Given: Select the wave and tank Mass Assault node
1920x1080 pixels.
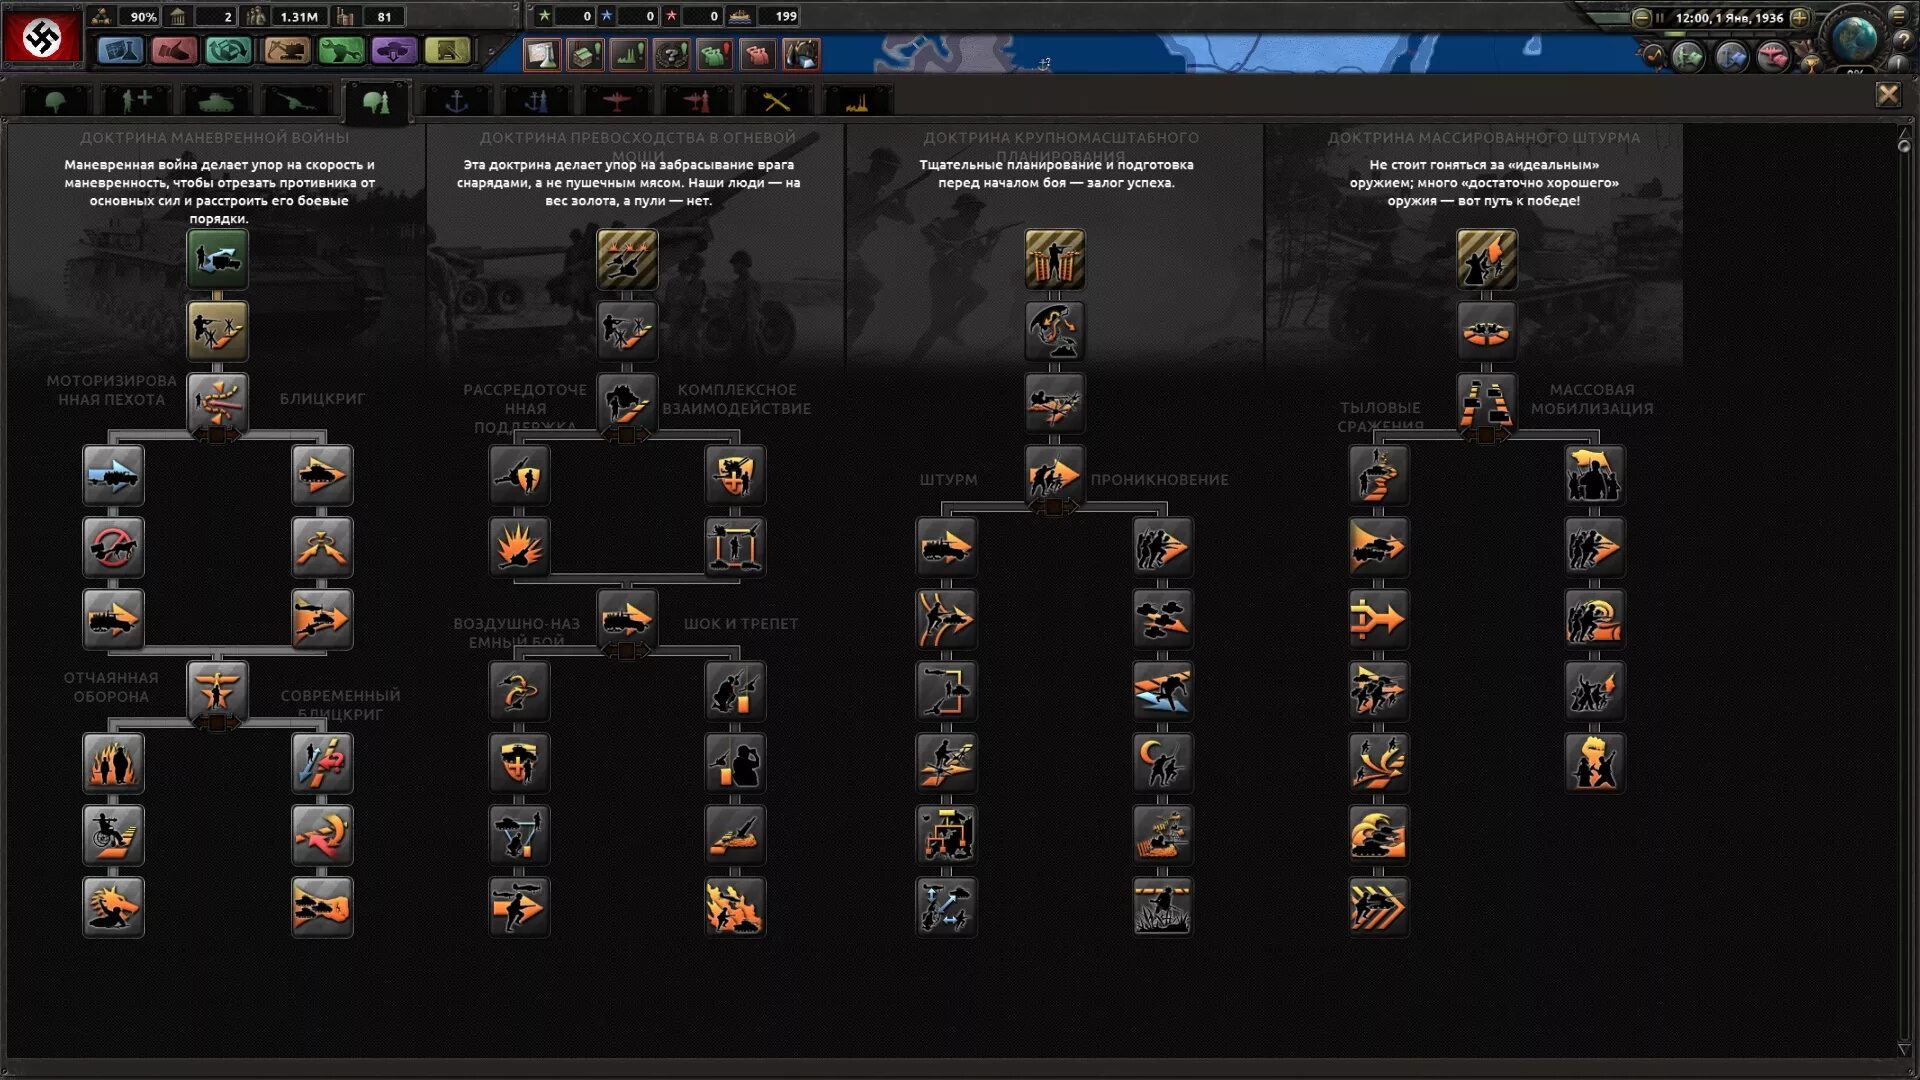Looking at the screenshot, I should tap(1378, 835).
